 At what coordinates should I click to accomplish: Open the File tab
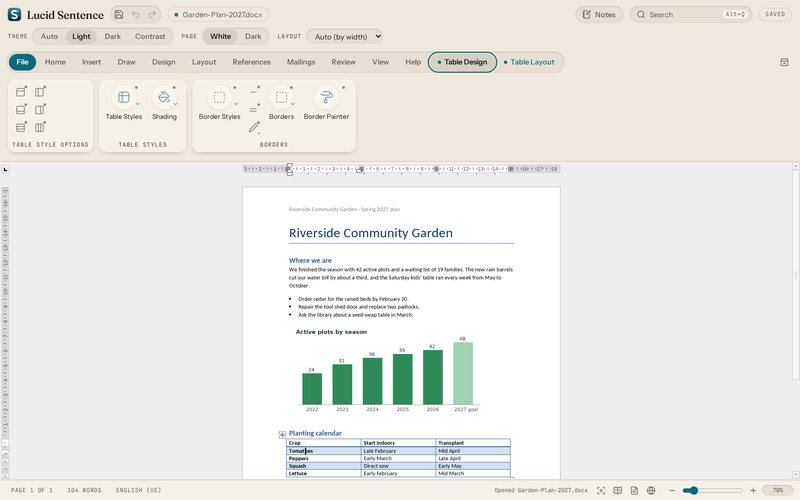22,62
